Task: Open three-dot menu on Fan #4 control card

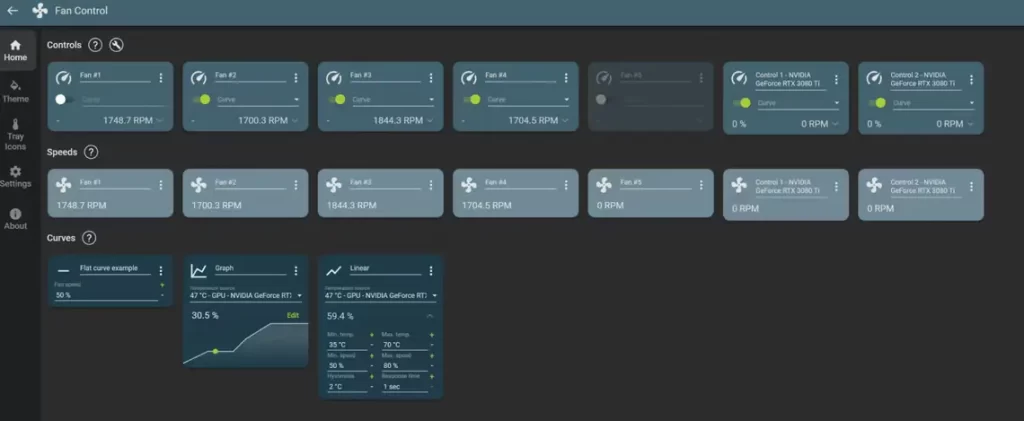Action: point(566,78)
